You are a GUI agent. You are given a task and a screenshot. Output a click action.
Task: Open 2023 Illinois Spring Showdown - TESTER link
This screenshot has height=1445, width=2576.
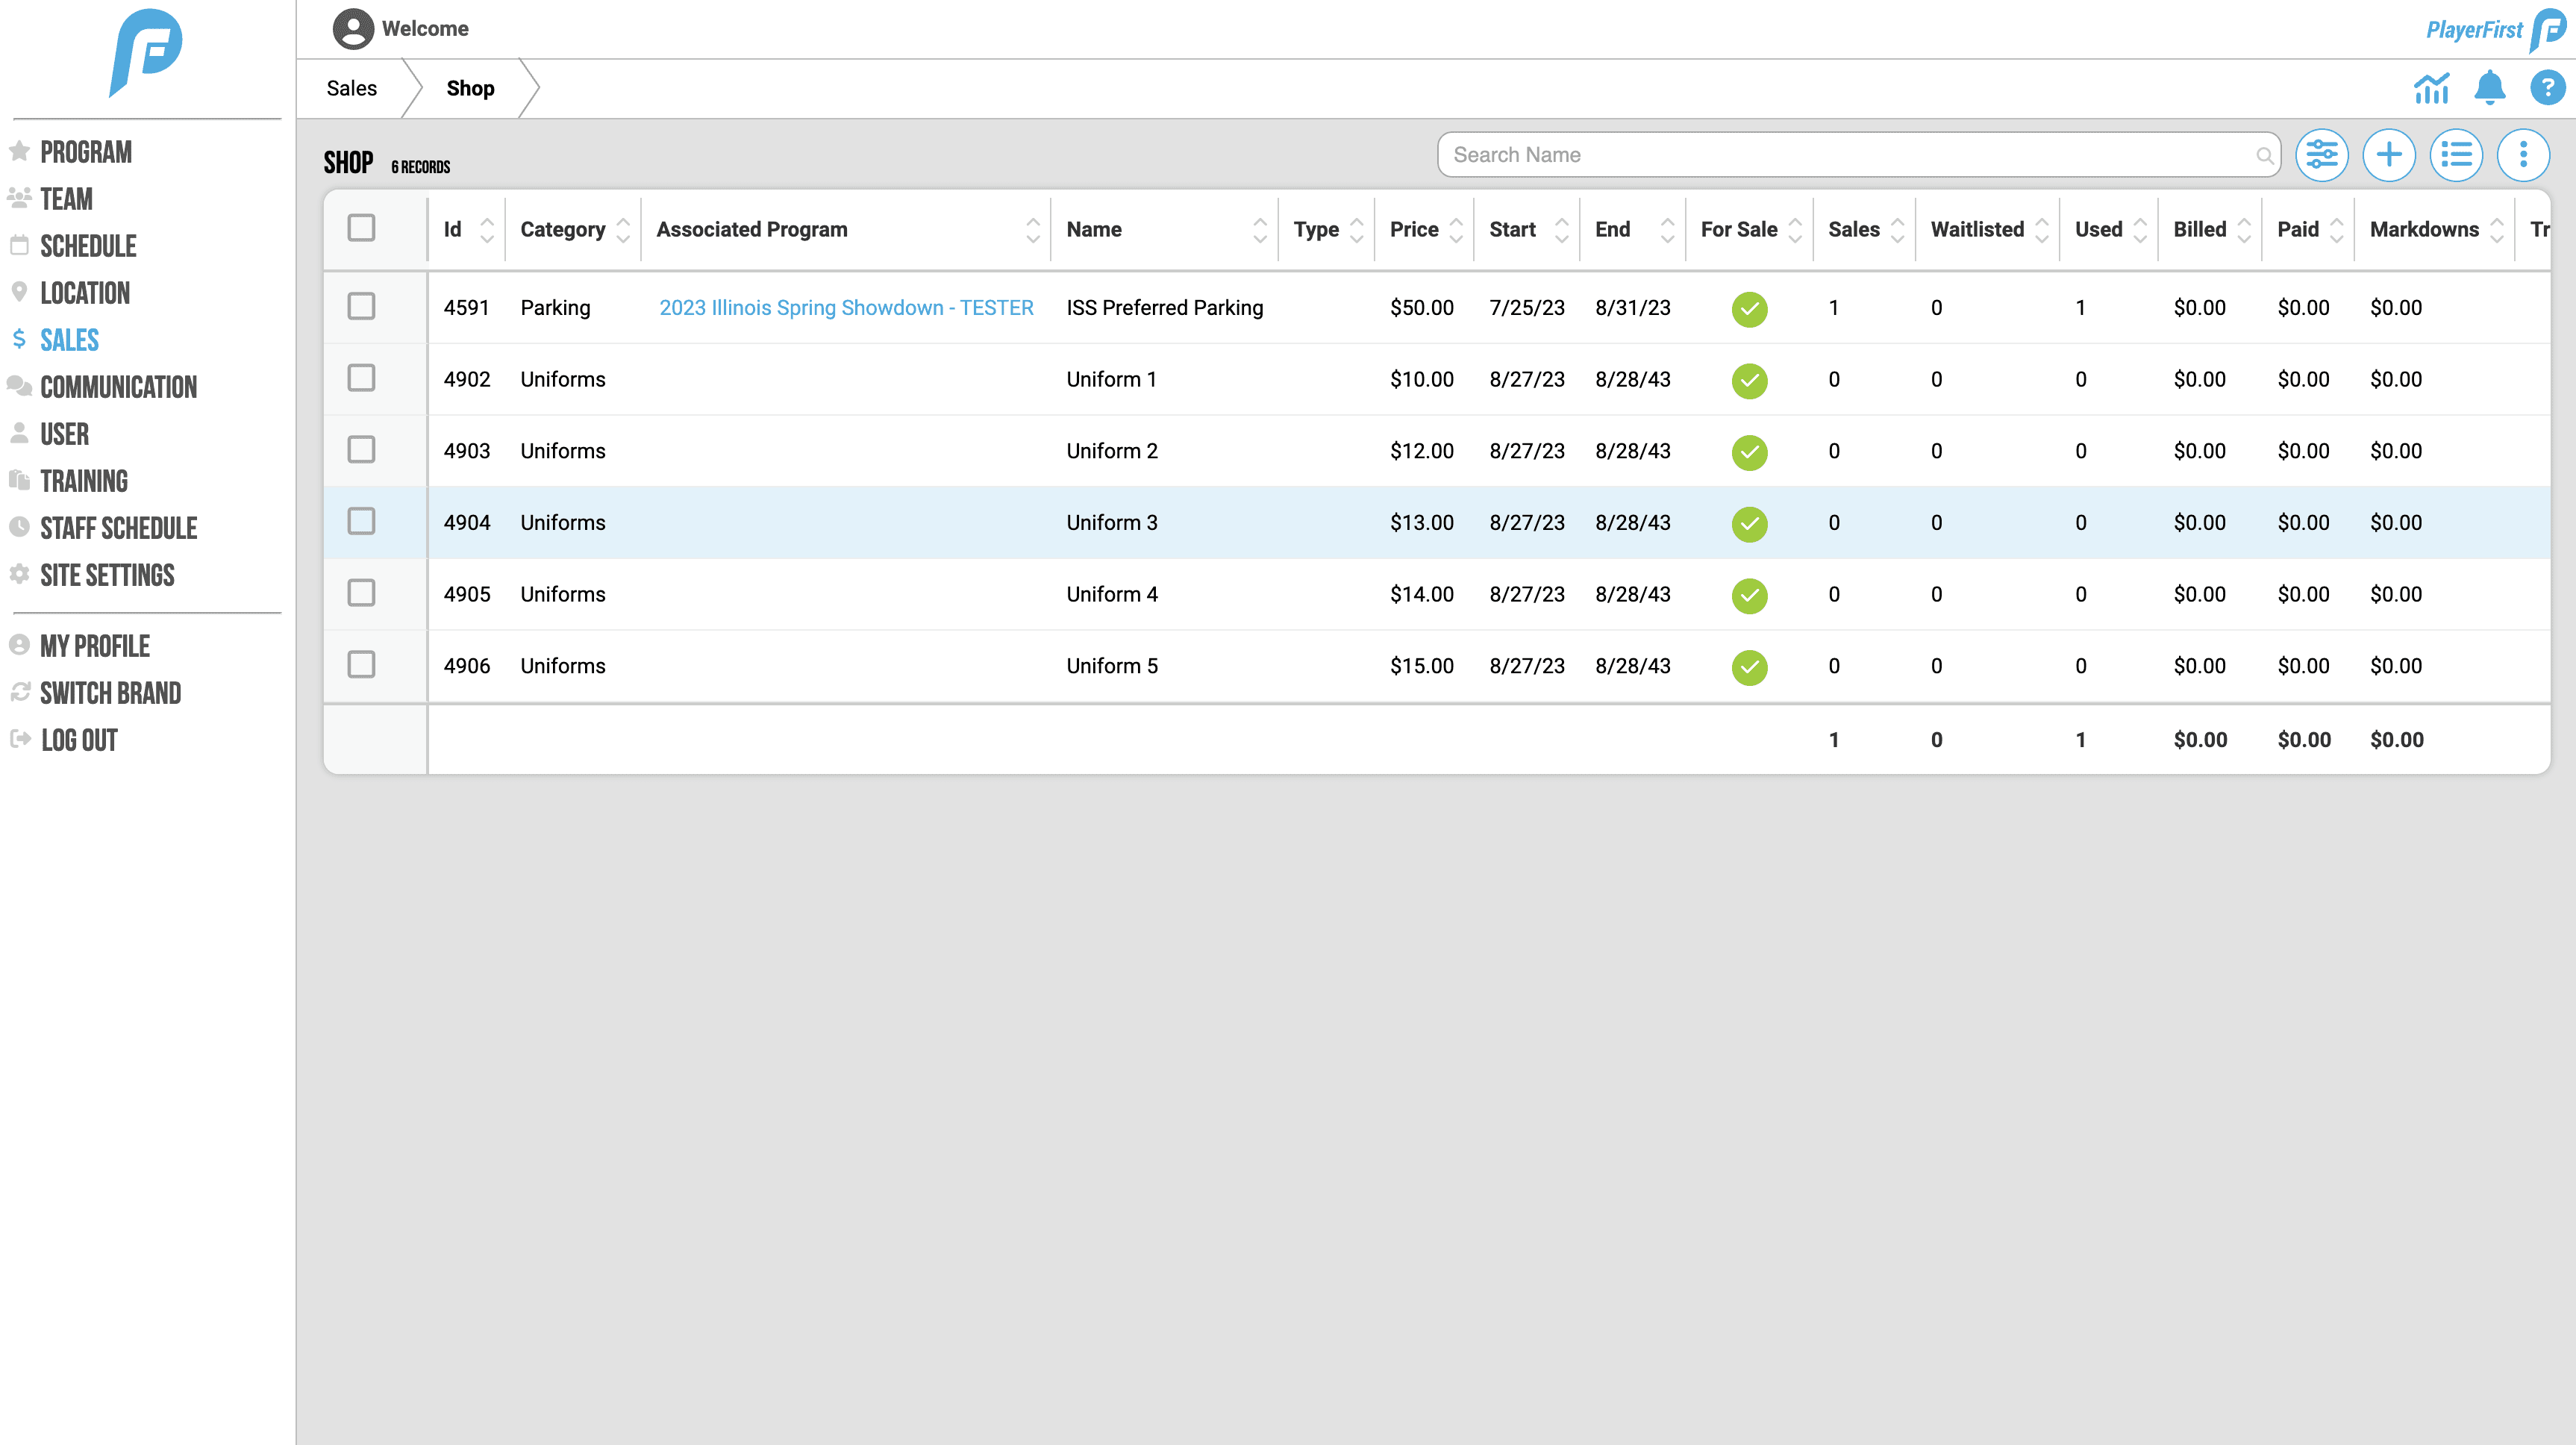[846, 308]
